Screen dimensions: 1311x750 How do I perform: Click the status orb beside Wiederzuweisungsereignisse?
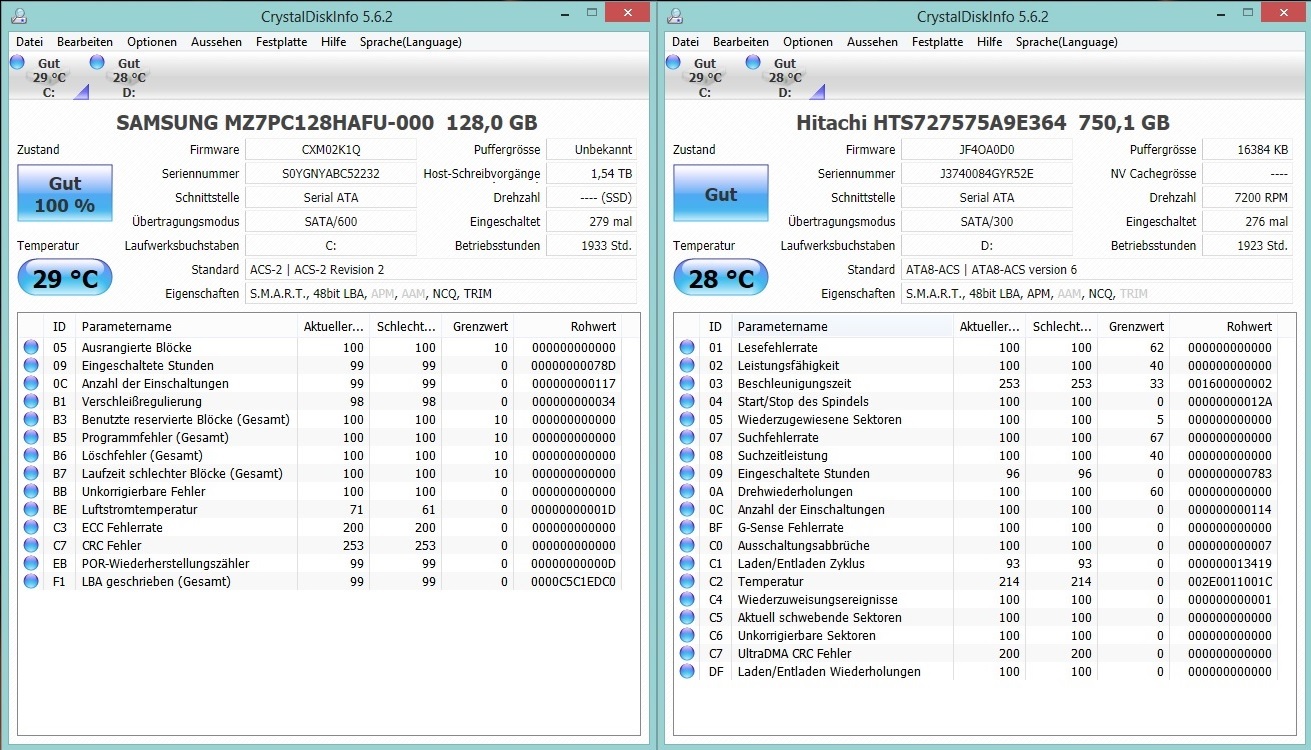[x=687, y=600]
